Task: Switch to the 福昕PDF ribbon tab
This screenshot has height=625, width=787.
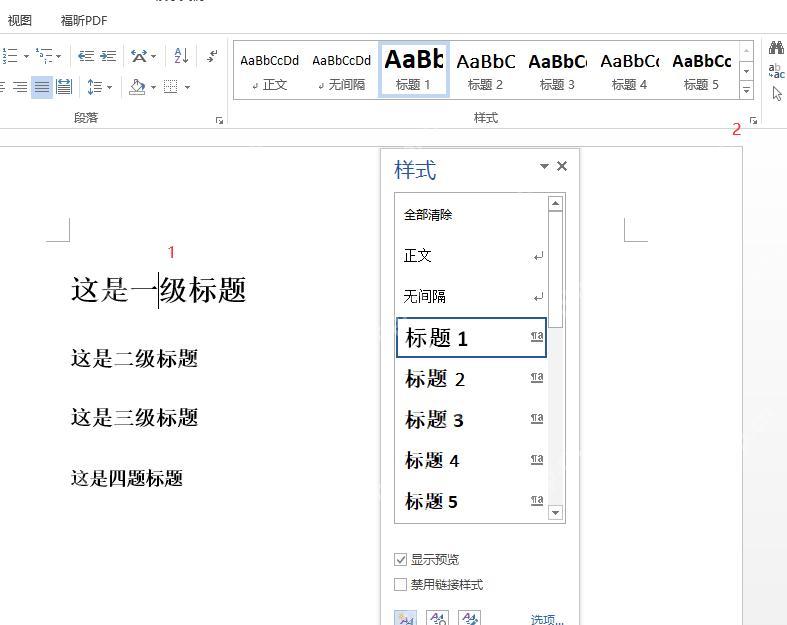Action: coord(84,21)
